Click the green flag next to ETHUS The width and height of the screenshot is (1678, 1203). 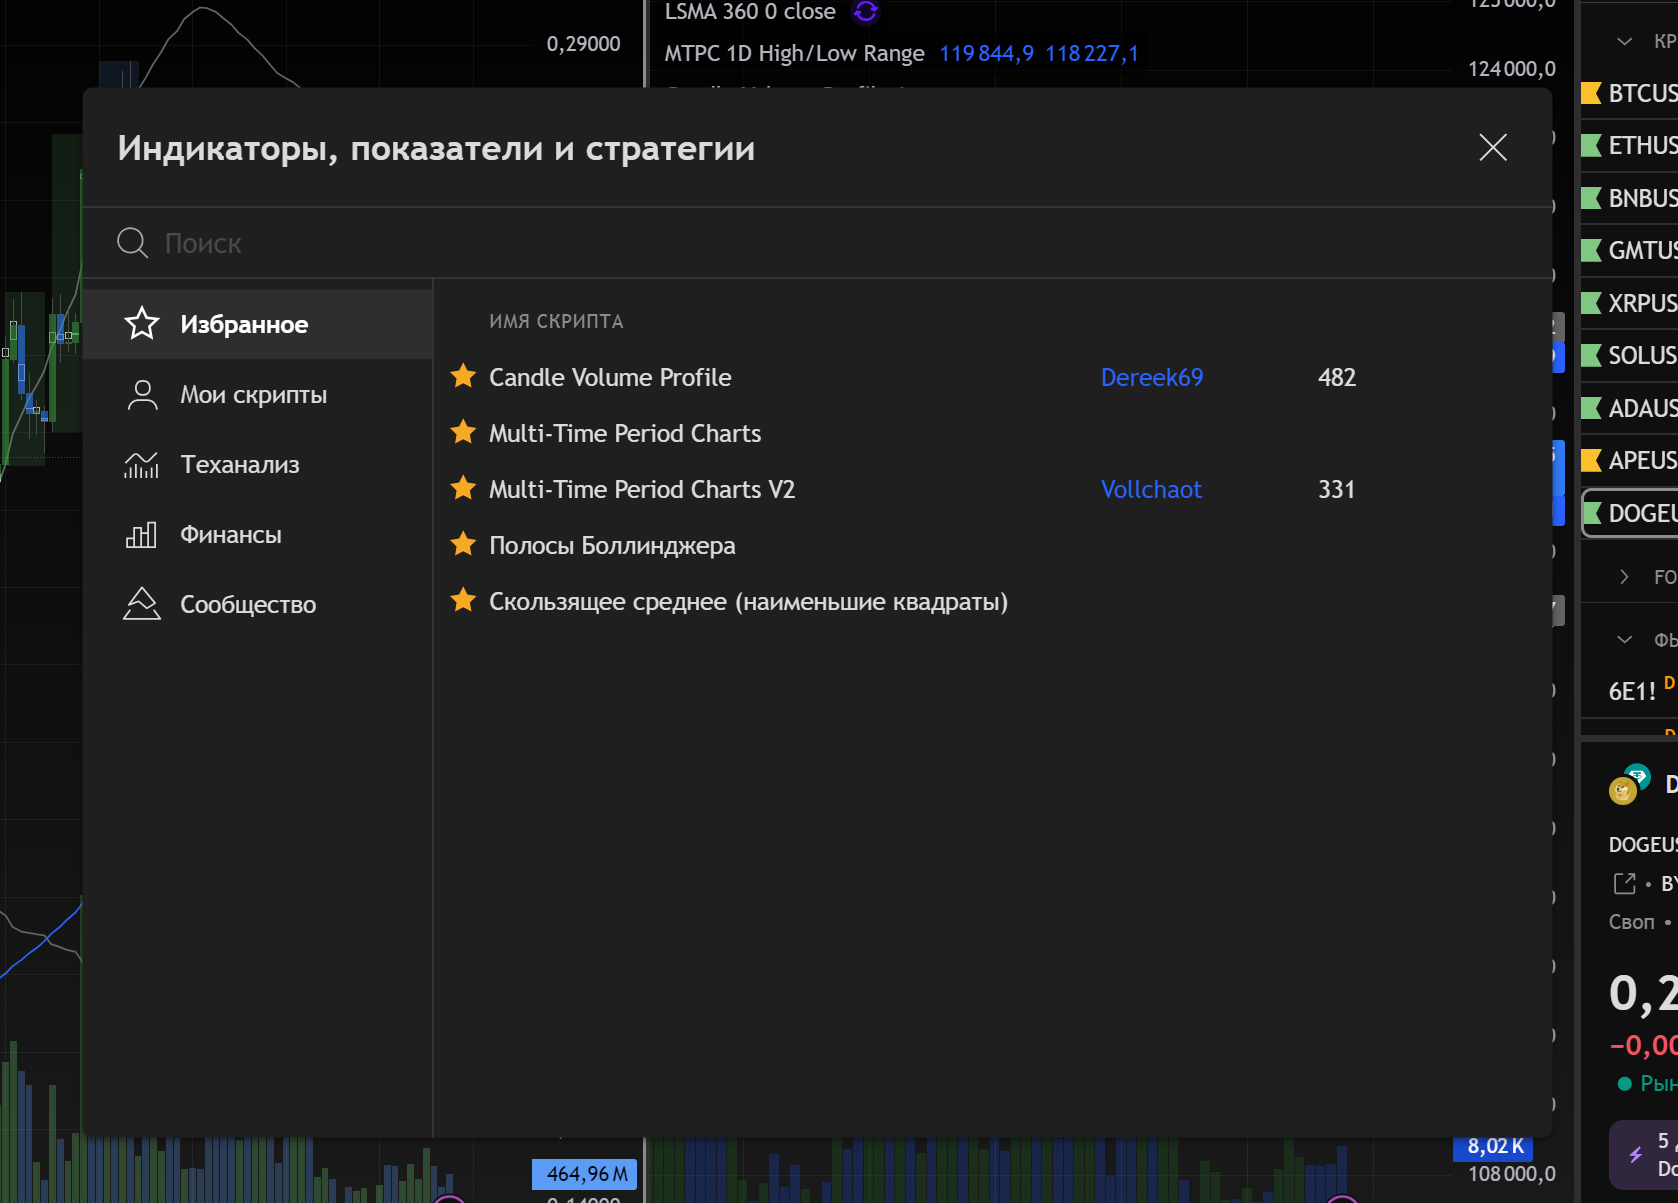[1591, 145]
